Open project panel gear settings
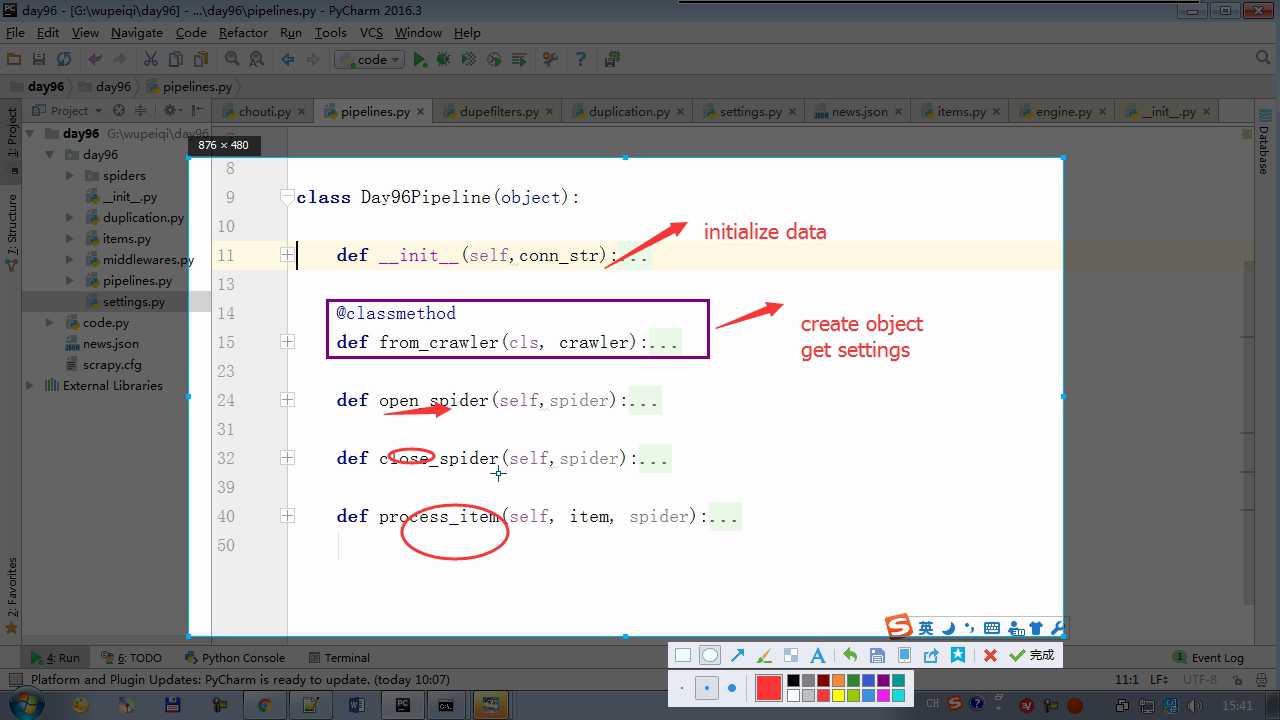This screenshot has height=720, width=1280. (171, 111)
